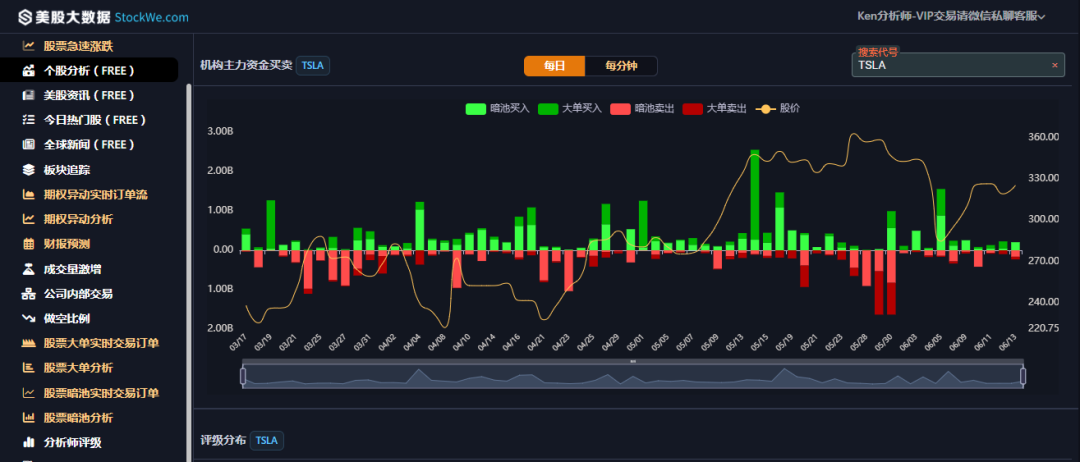Click the 公司内部交易 org-chart icon

coord(28,293)
